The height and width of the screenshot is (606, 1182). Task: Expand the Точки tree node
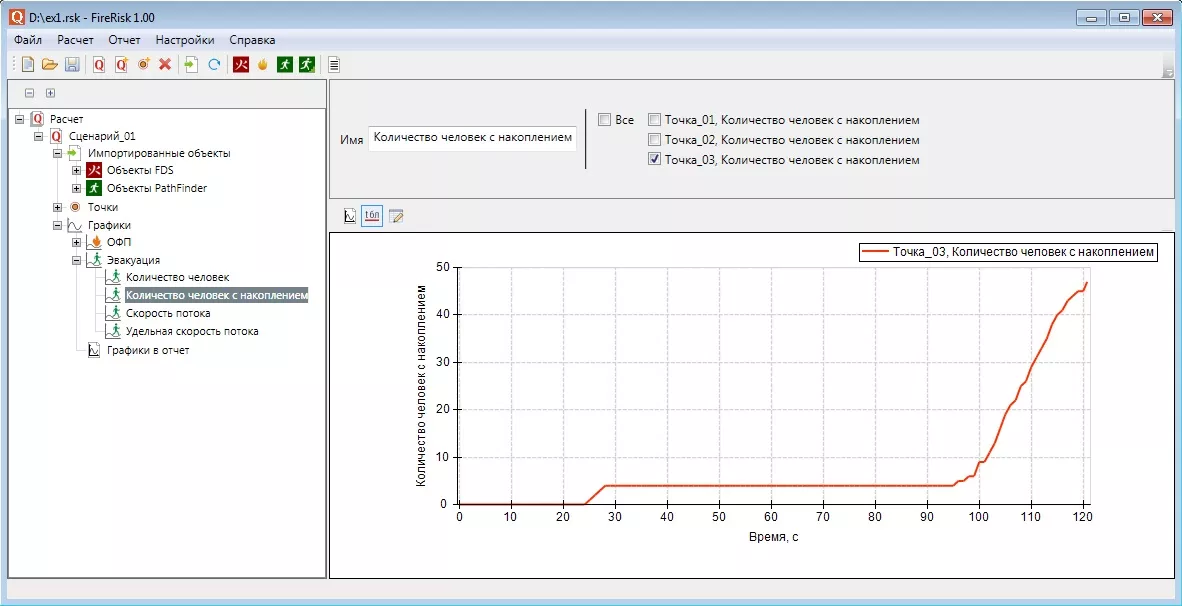58,207
